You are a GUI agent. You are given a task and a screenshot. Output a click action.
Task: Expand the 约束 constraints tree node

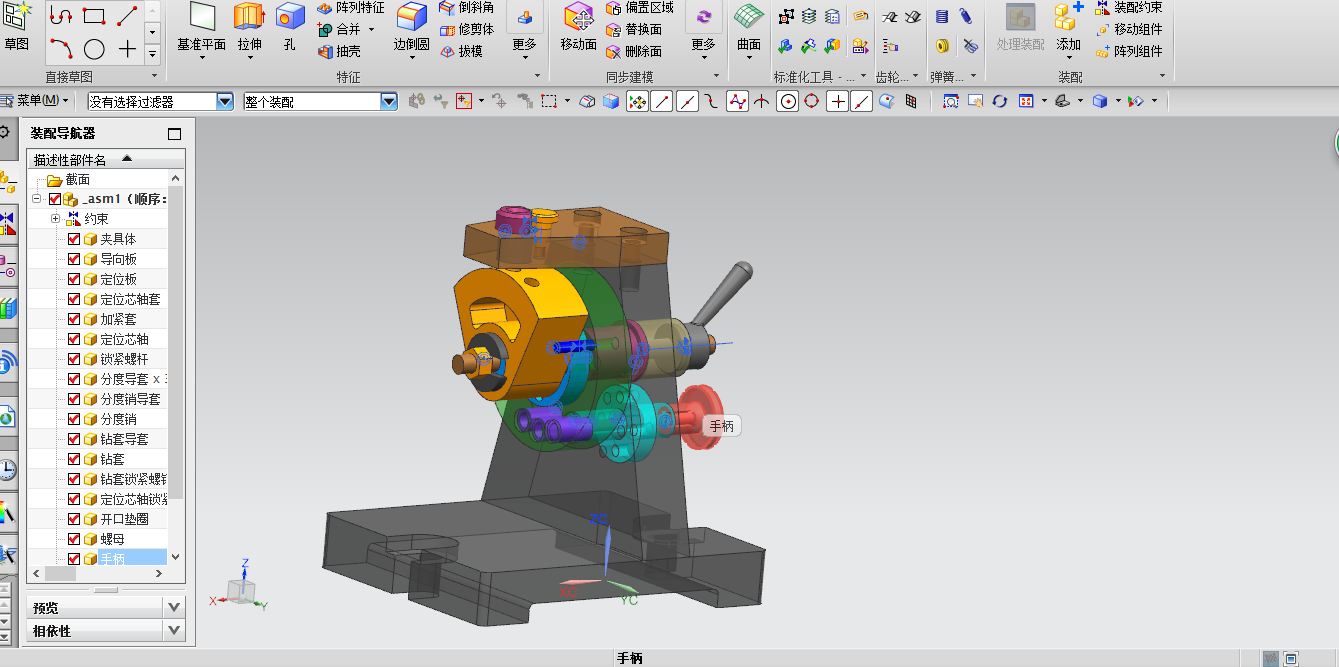point(56,219)
